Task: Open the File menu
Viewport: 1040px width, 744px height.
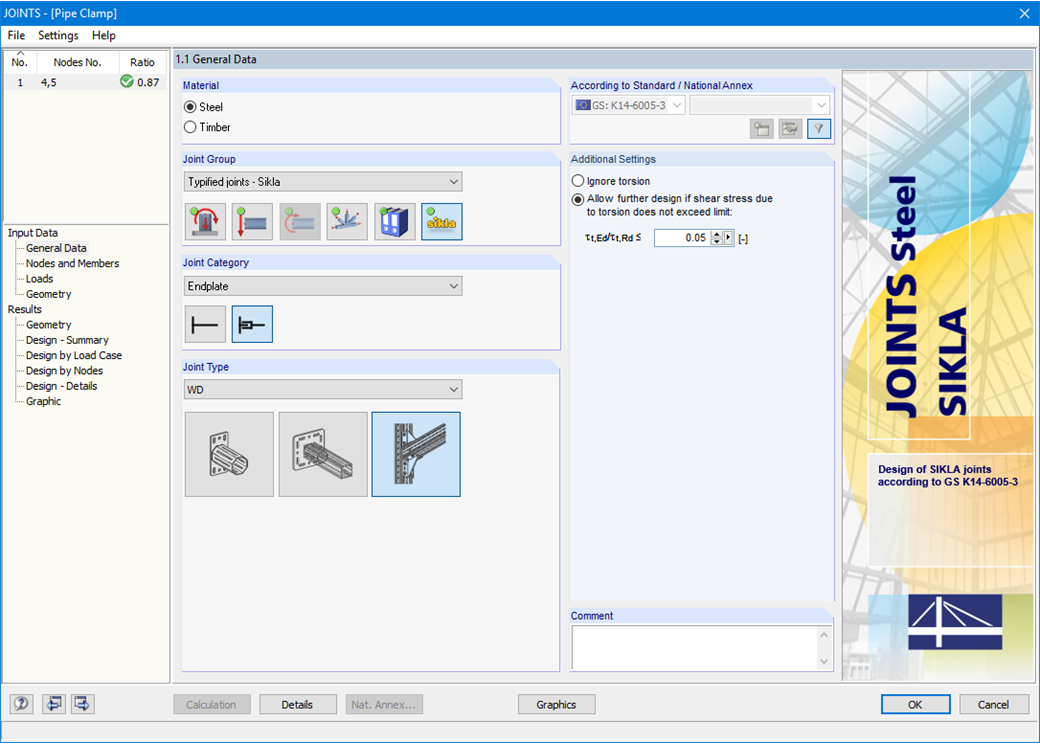Action: 16,35
